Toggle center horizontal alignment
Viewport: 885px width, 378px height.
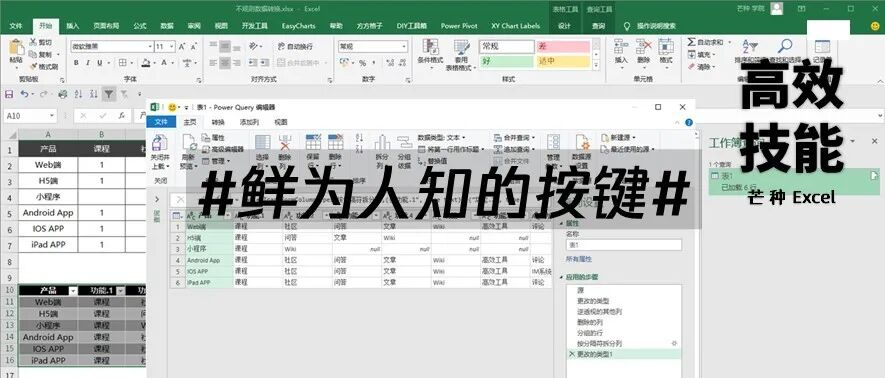coord(225,63)
